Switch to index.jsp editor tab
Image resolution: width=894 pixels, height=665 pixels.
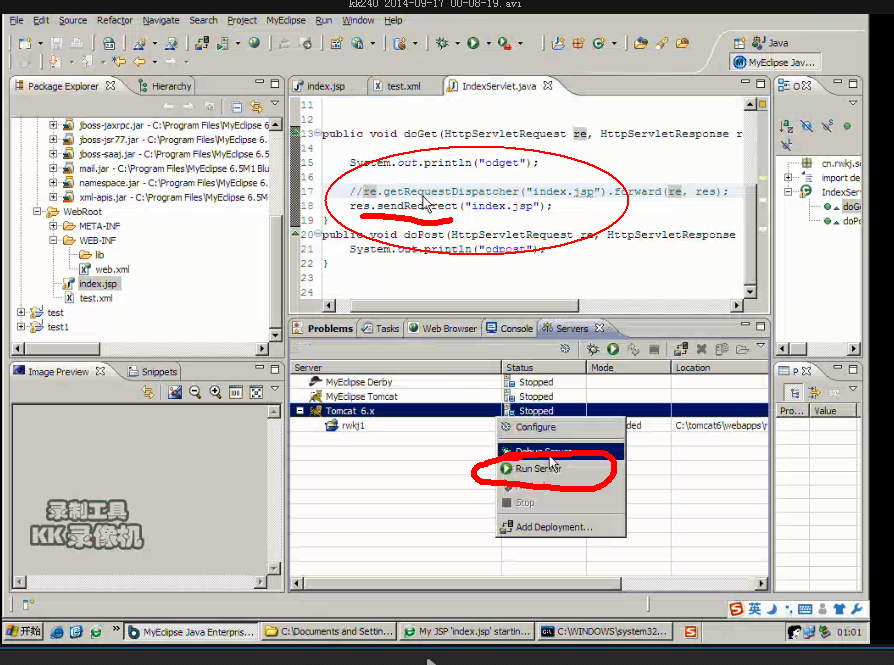pyautogui.click(x=326, y=86)
